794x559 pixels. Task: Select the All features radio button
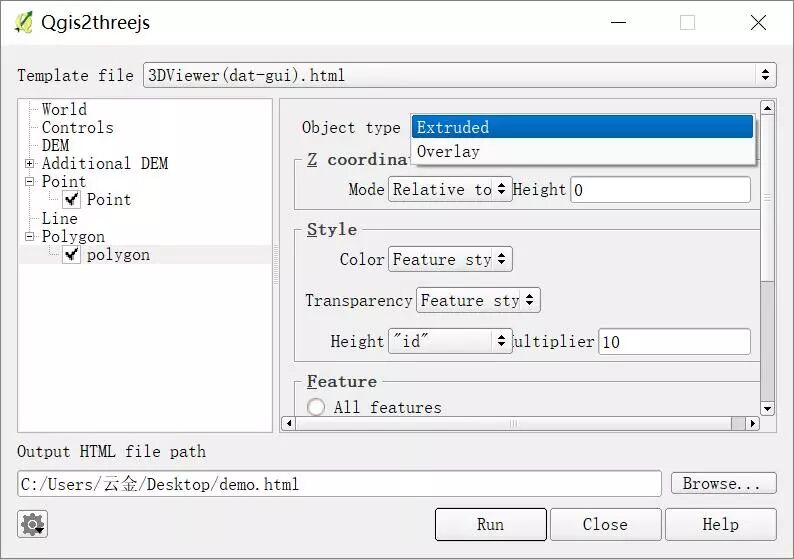(x=316, y=407)
